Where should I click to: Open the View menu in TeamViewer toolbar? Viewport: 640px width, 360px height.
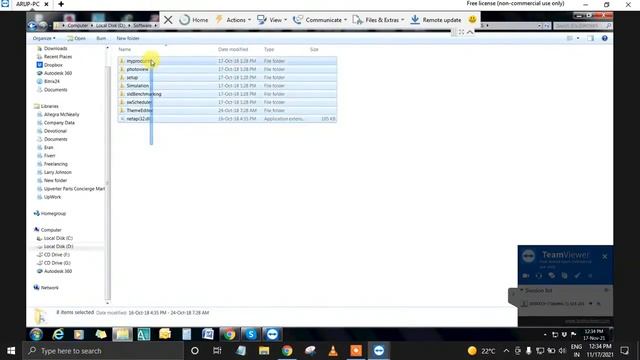[272, 20]
